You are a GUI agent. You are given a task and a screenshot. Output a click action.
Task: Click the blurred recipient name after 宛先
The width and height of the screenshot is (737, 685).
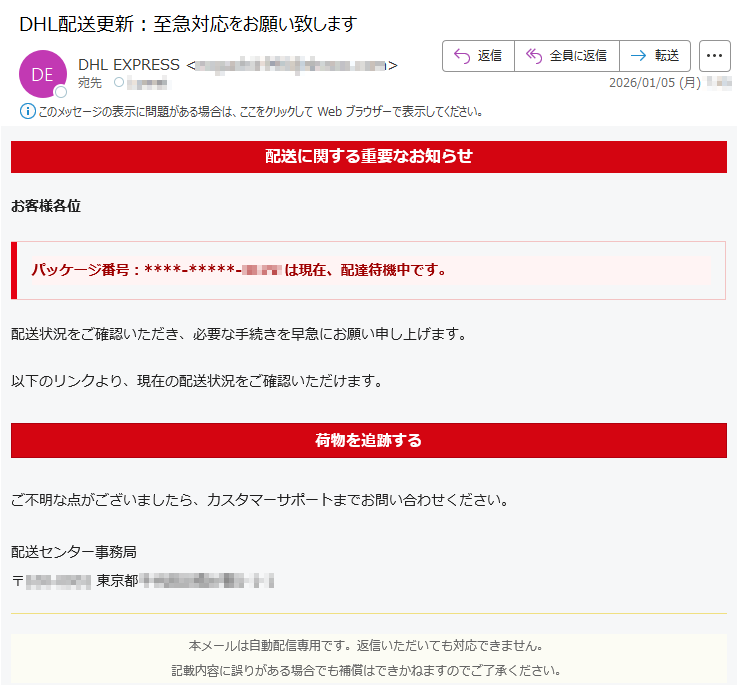(146, 83)
